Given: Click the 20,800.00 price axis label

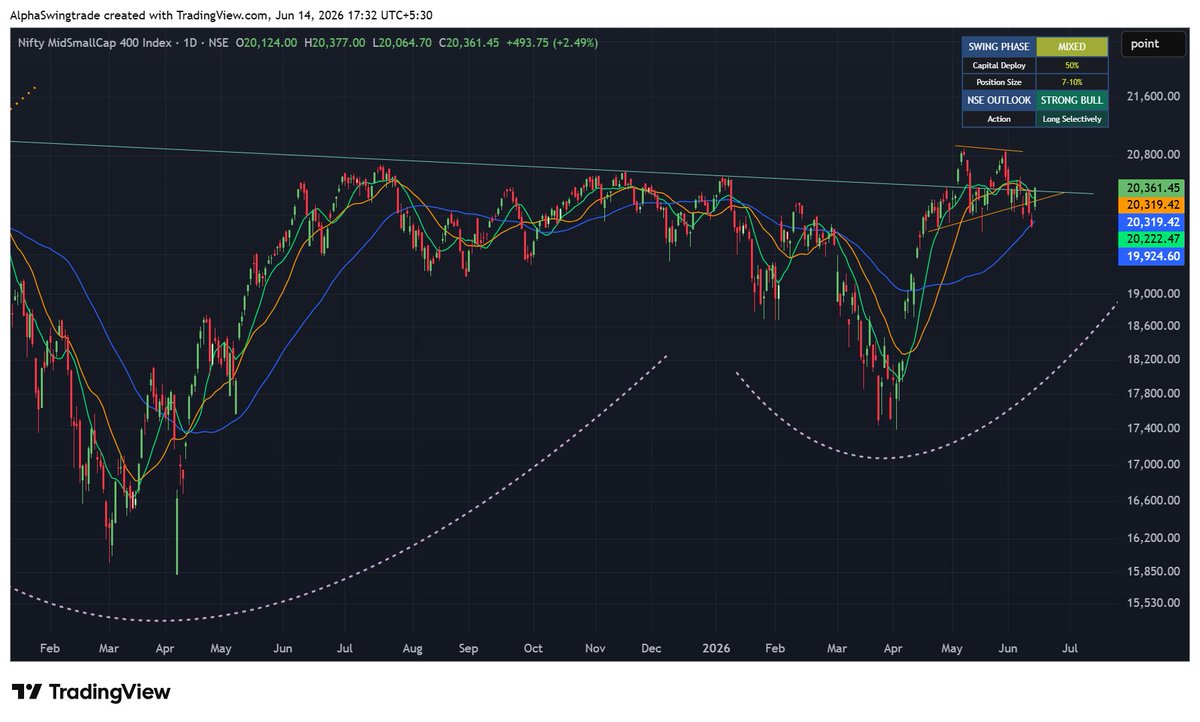Looking at the screenshot, I should tap(1153, 155).
